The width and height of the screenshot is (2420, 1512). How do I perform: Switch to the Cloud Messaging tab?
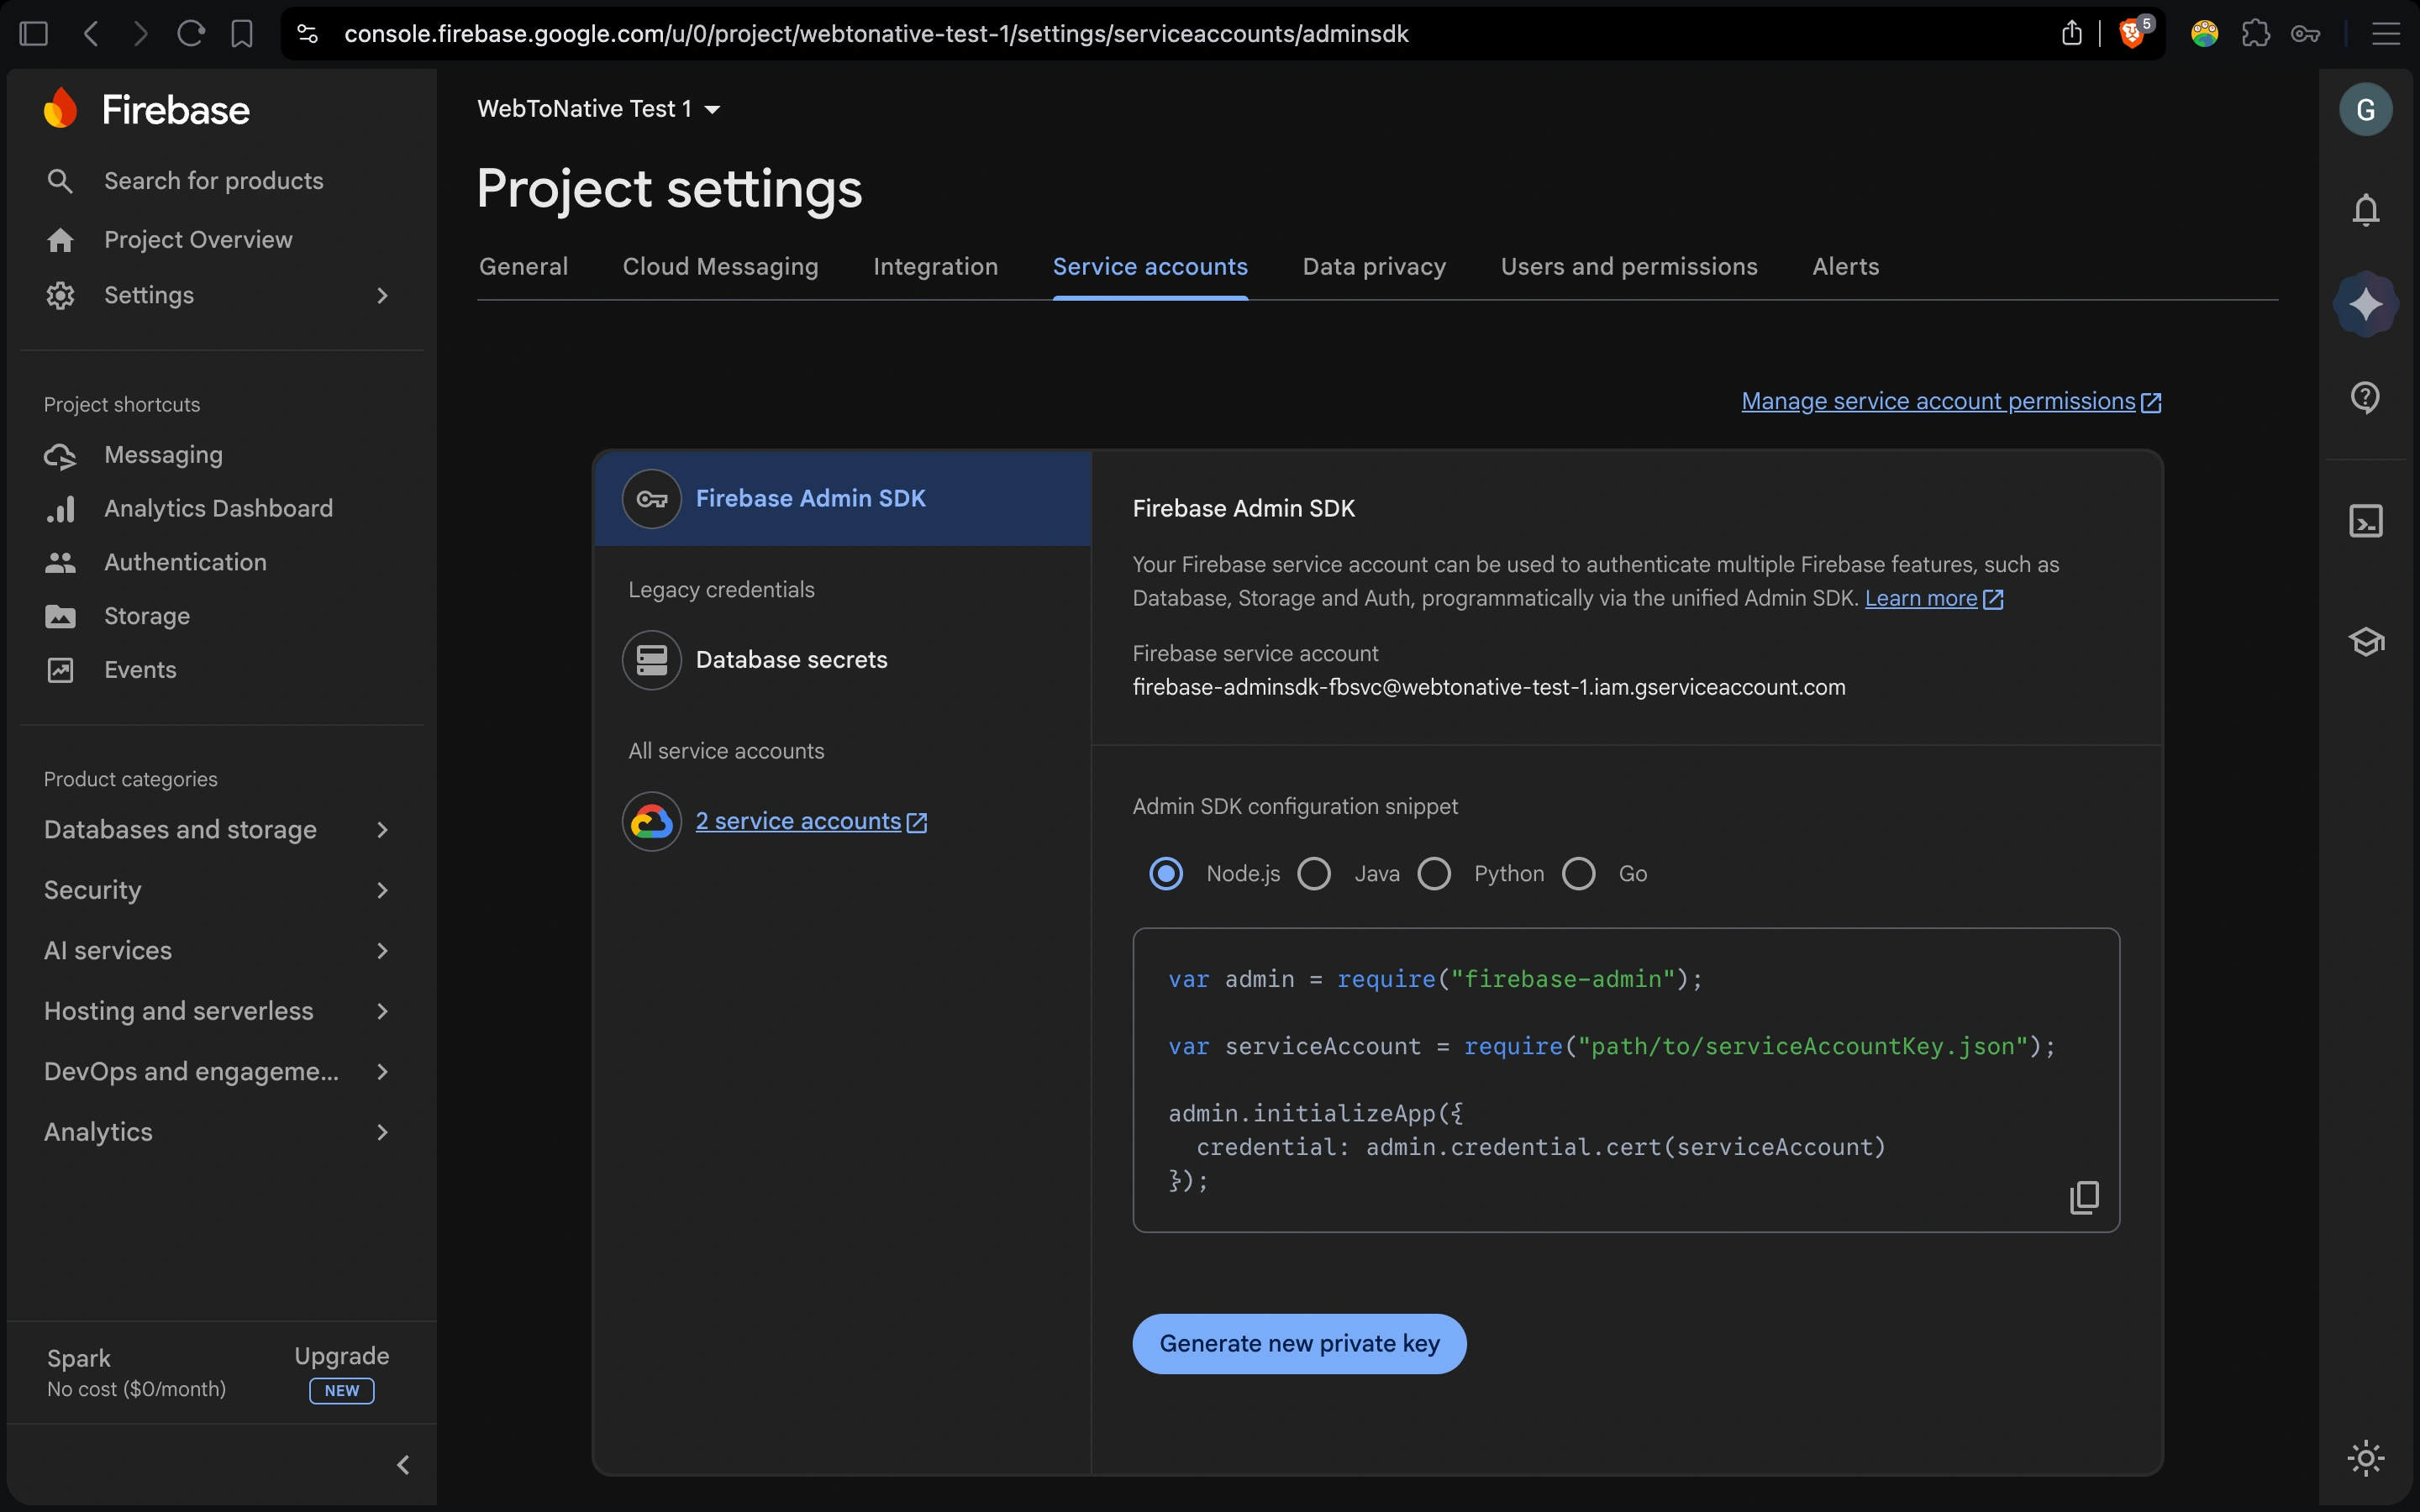(x=720, y=267)
